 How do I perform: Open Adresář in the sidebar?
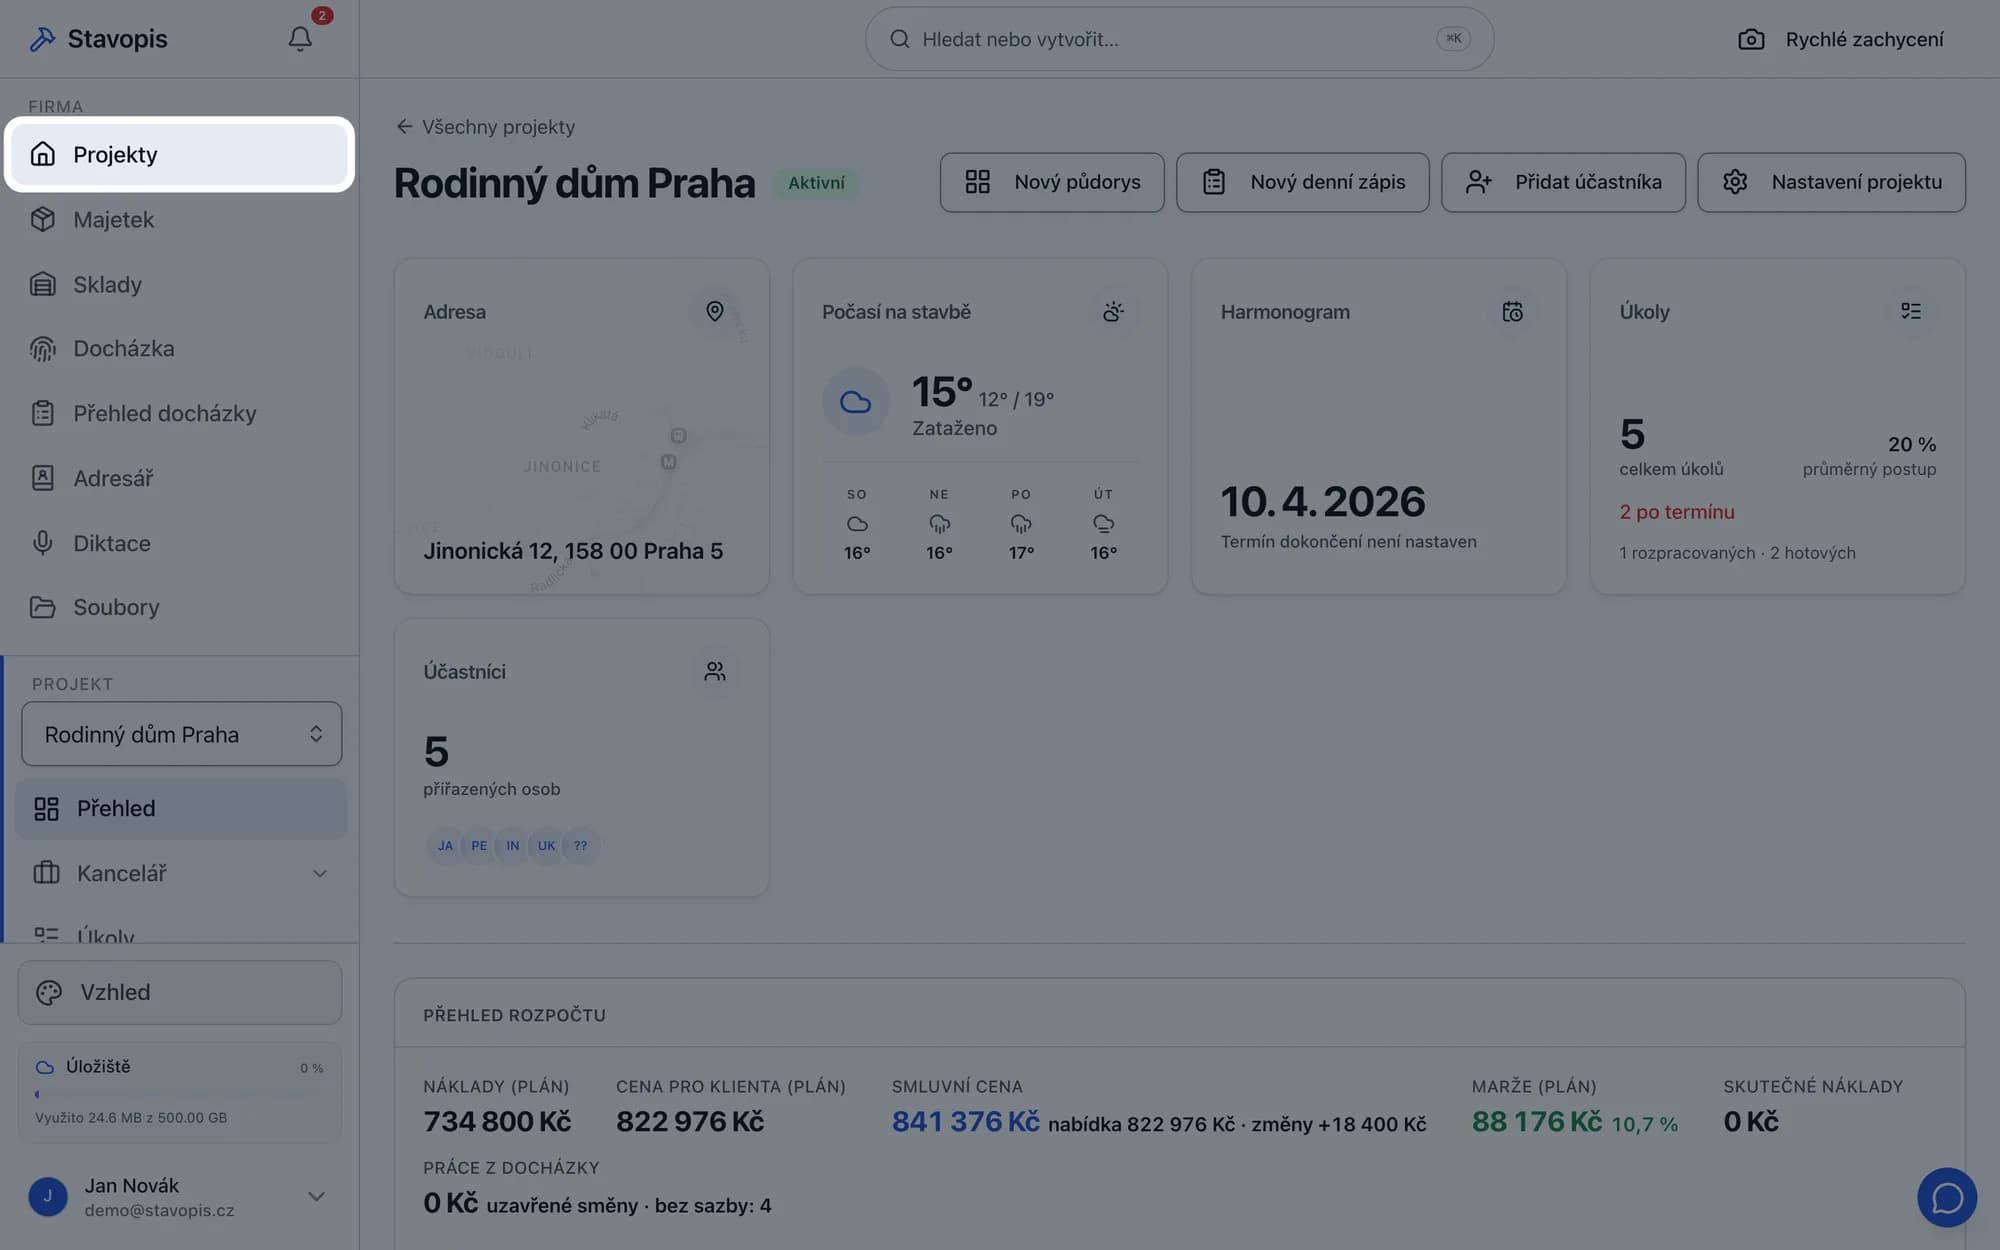pyautogui.click(x=180, y=478)
